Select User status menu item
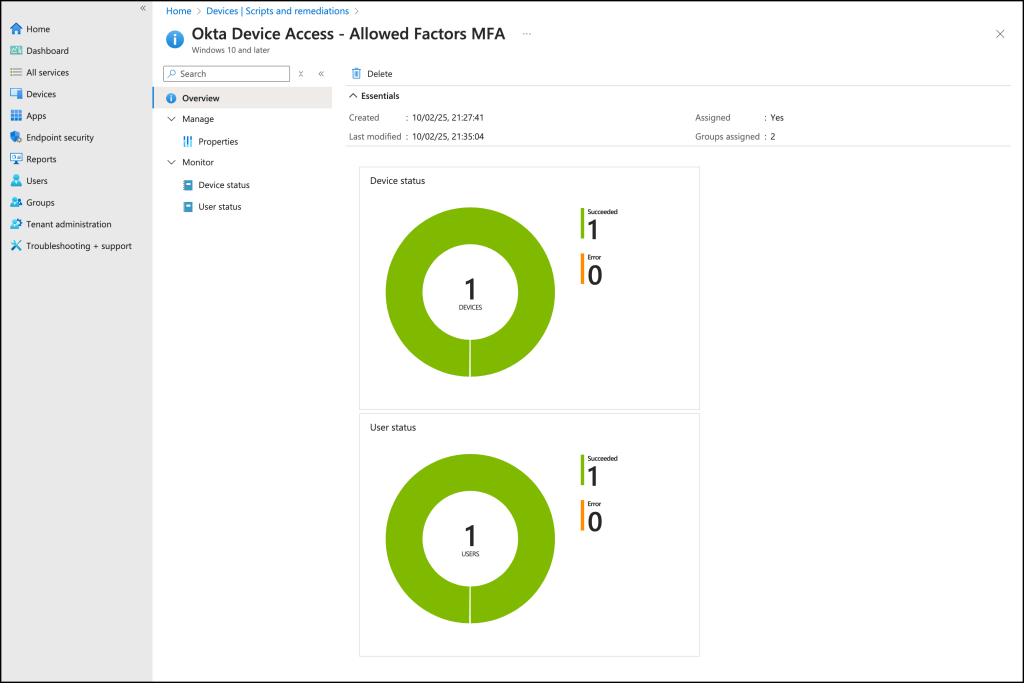Screen dimensions: 1024x683 click(219, 207)
